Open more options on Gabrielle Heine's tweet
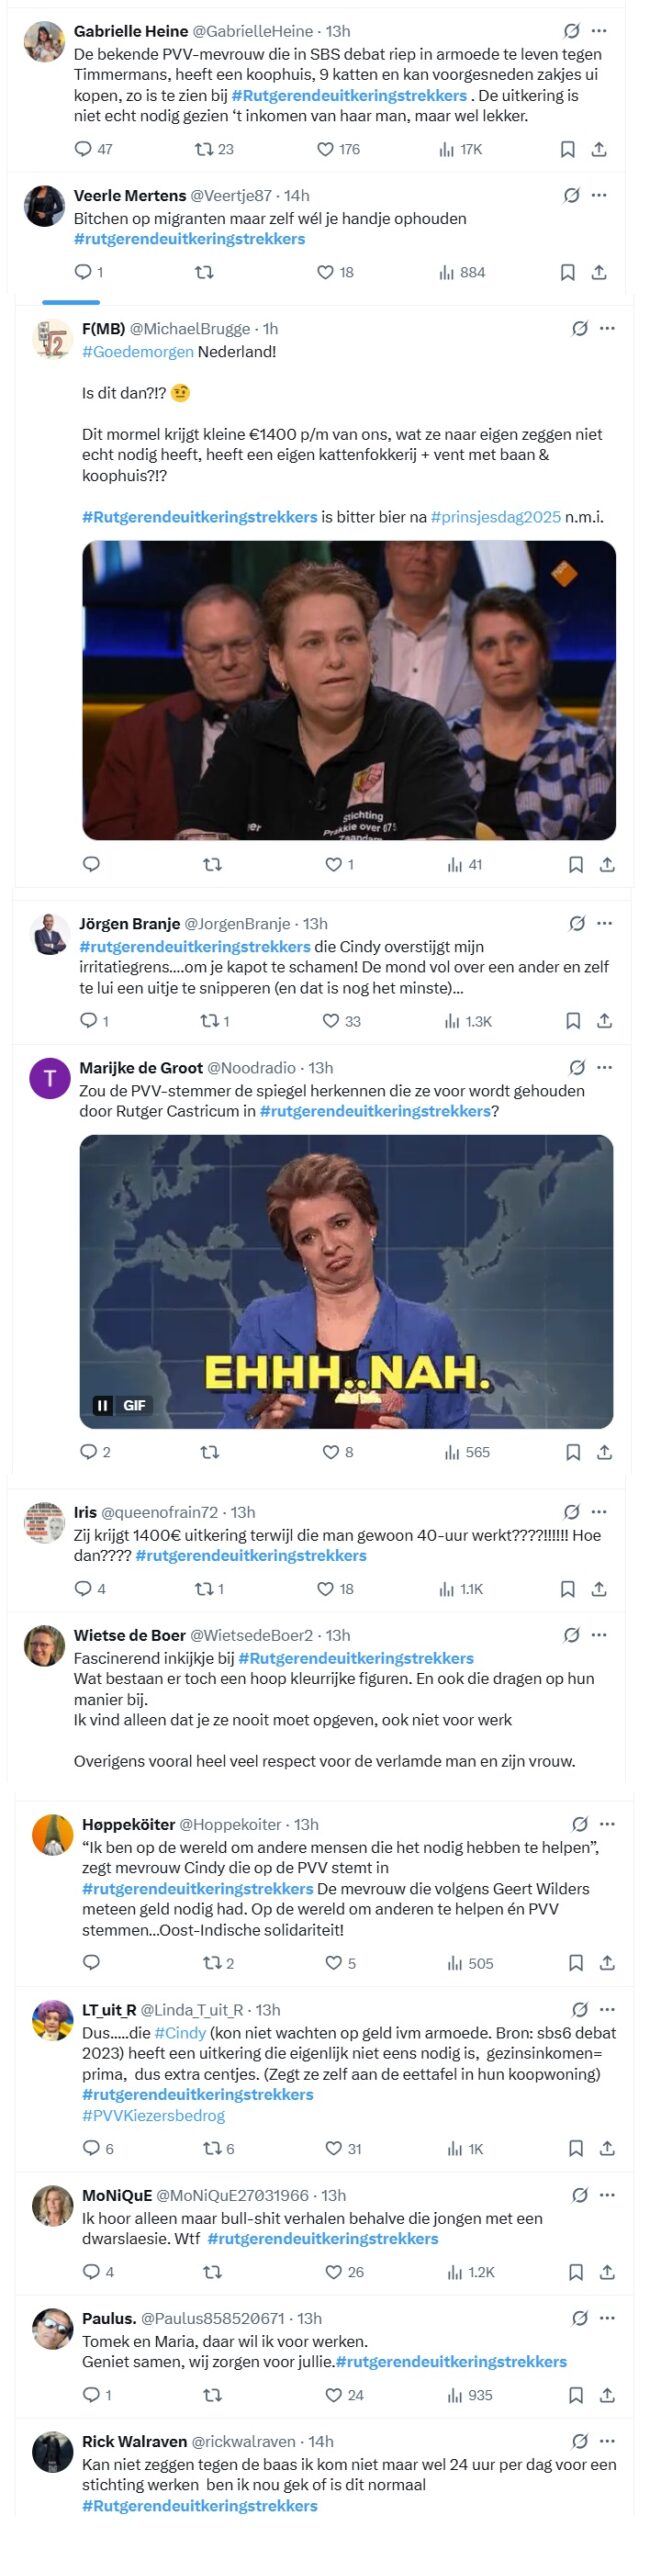Image resolution: width=661 pixels, height=2560 pixels. 599,31
